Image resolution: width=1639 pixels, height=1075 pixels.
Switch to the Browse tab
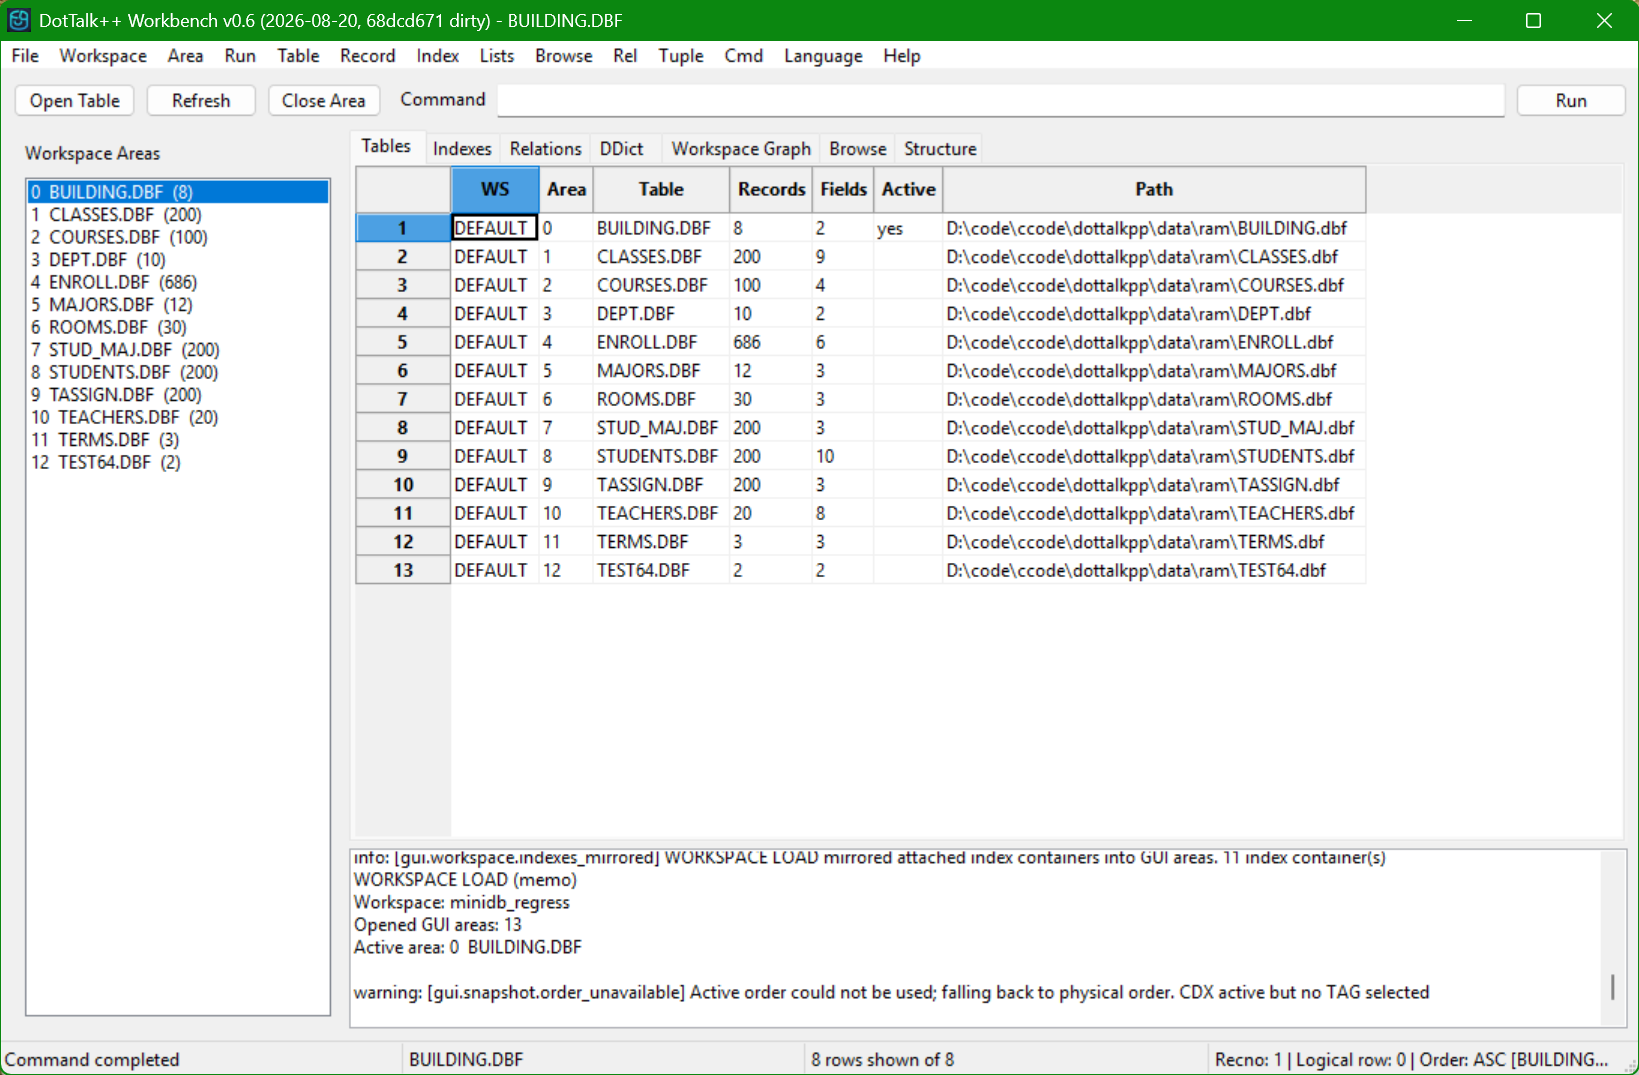[x=857, y=148]
